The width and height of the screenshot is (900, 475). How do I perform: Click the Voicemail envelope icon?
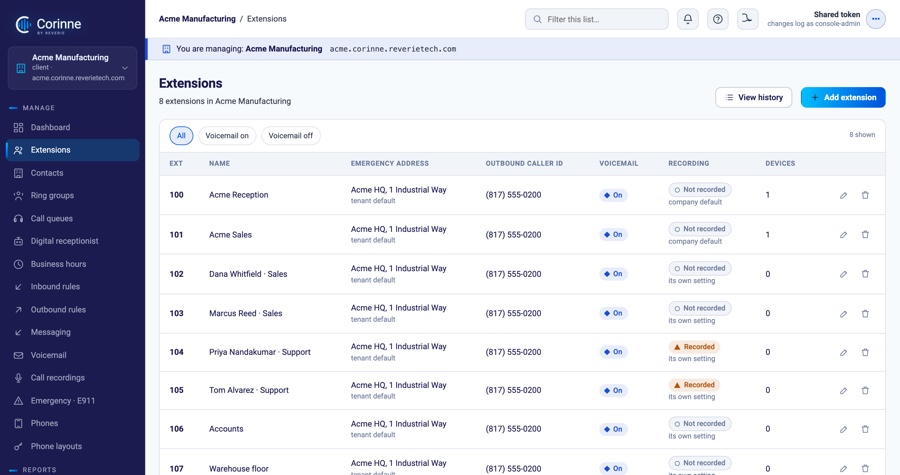click(18, 355)
